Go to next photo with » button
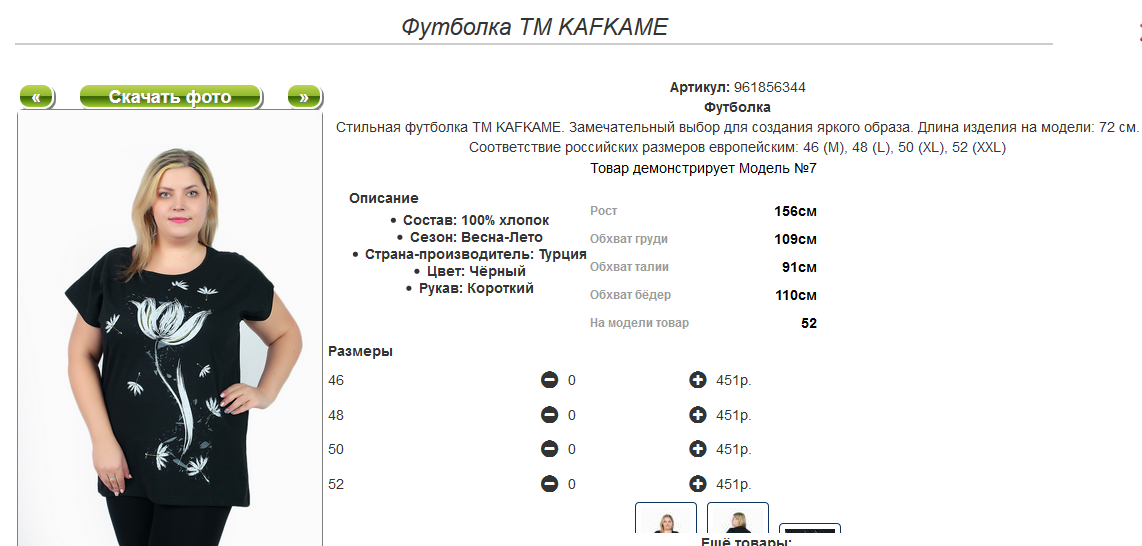This screenshot has height=546, width=1142. (304, 97)
